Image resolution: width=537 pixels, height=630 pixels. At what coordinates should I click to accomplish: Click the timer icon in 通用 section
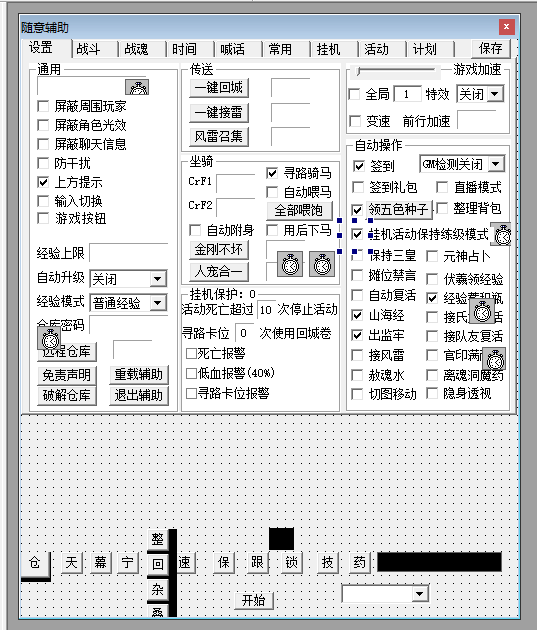[x=137, y=87]
